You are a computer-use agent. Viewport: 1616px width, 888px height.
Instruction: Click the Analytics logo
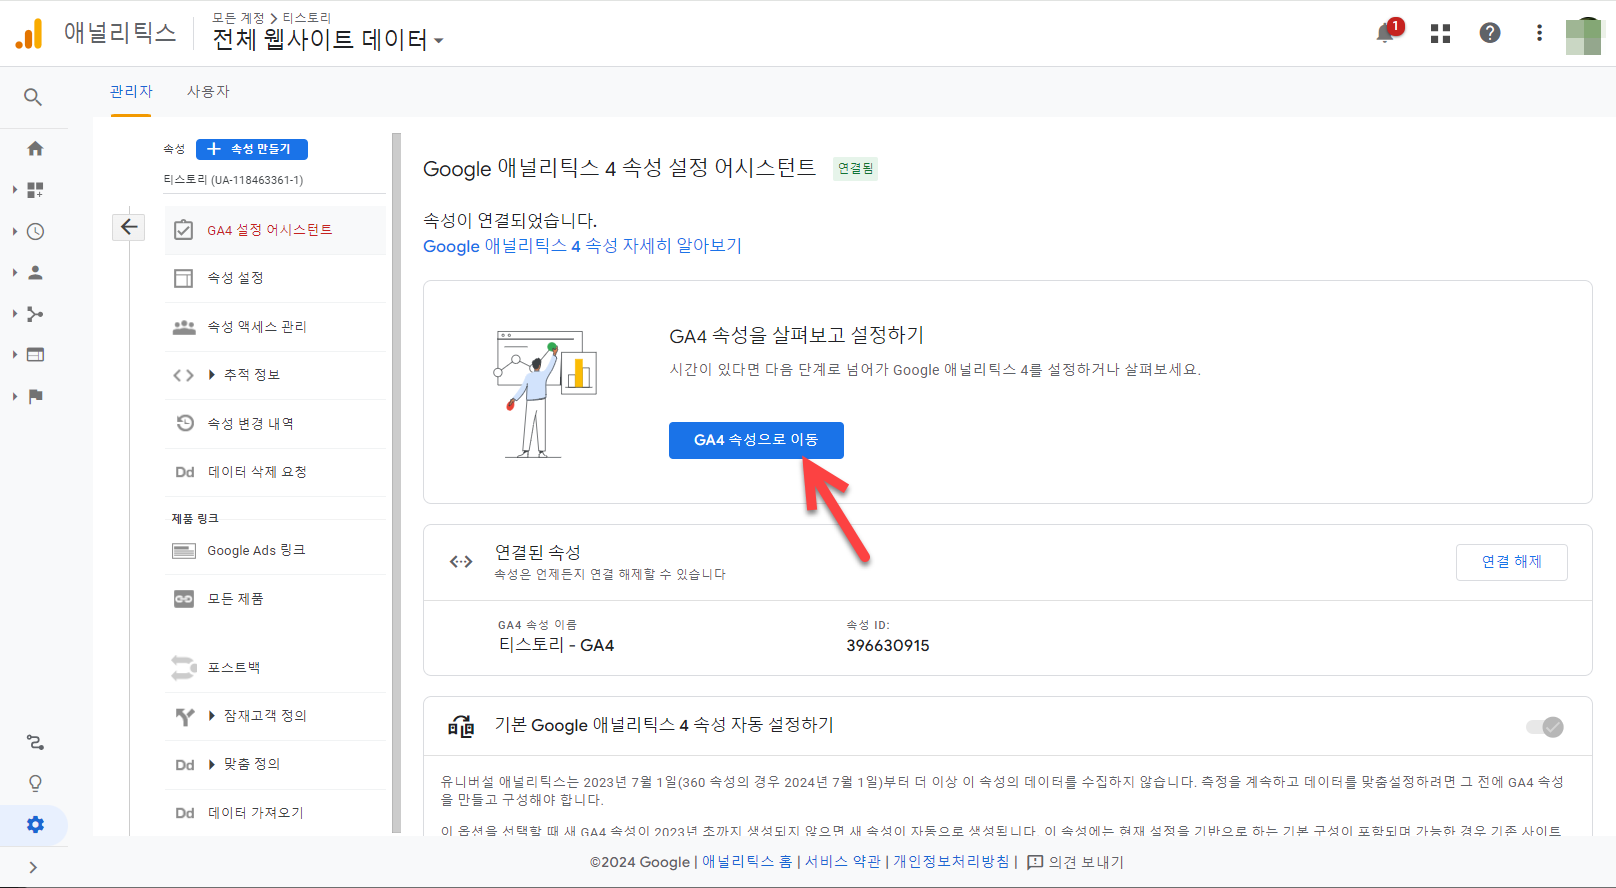[29, 34]
